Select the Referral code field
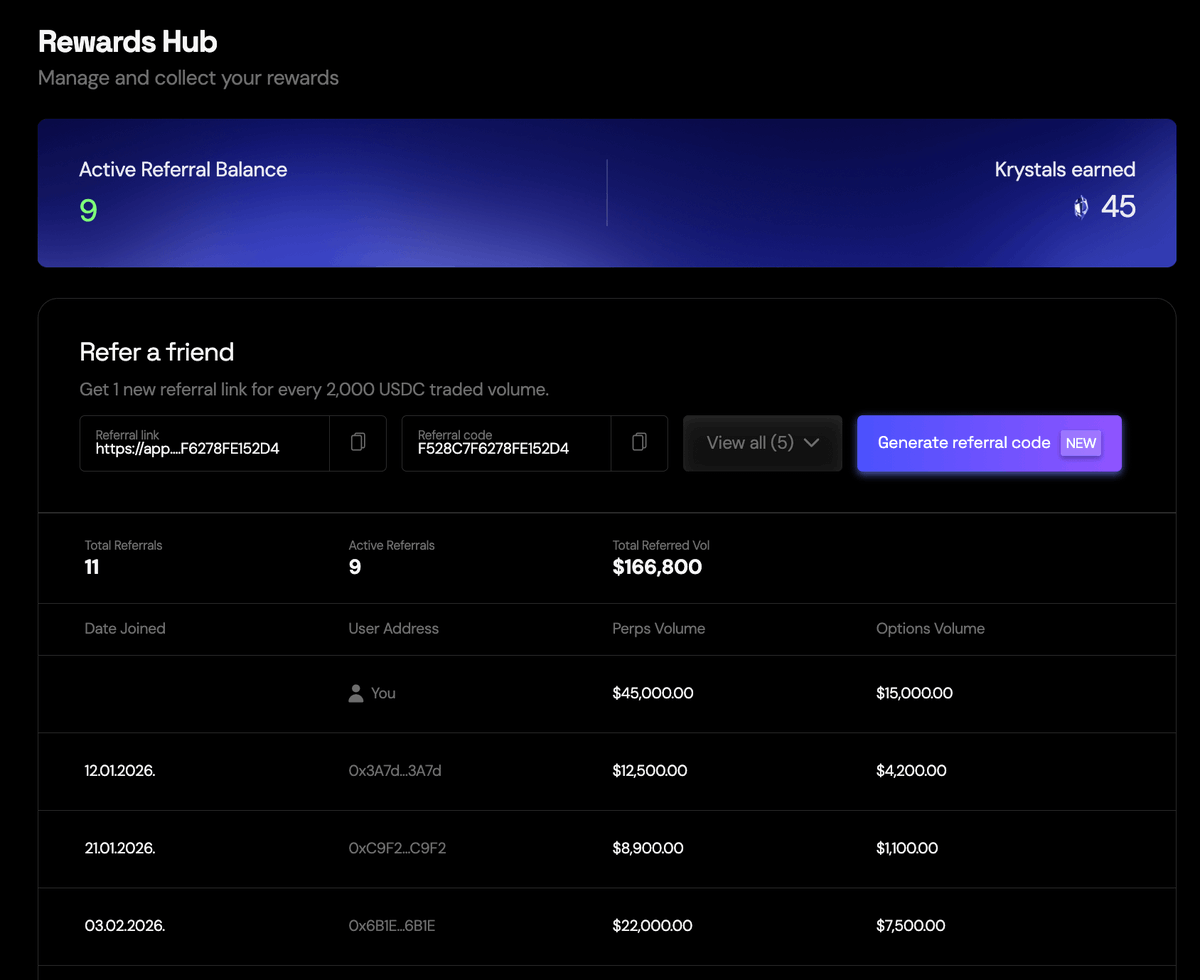1200x980 pixels. [x=506, y=443]
